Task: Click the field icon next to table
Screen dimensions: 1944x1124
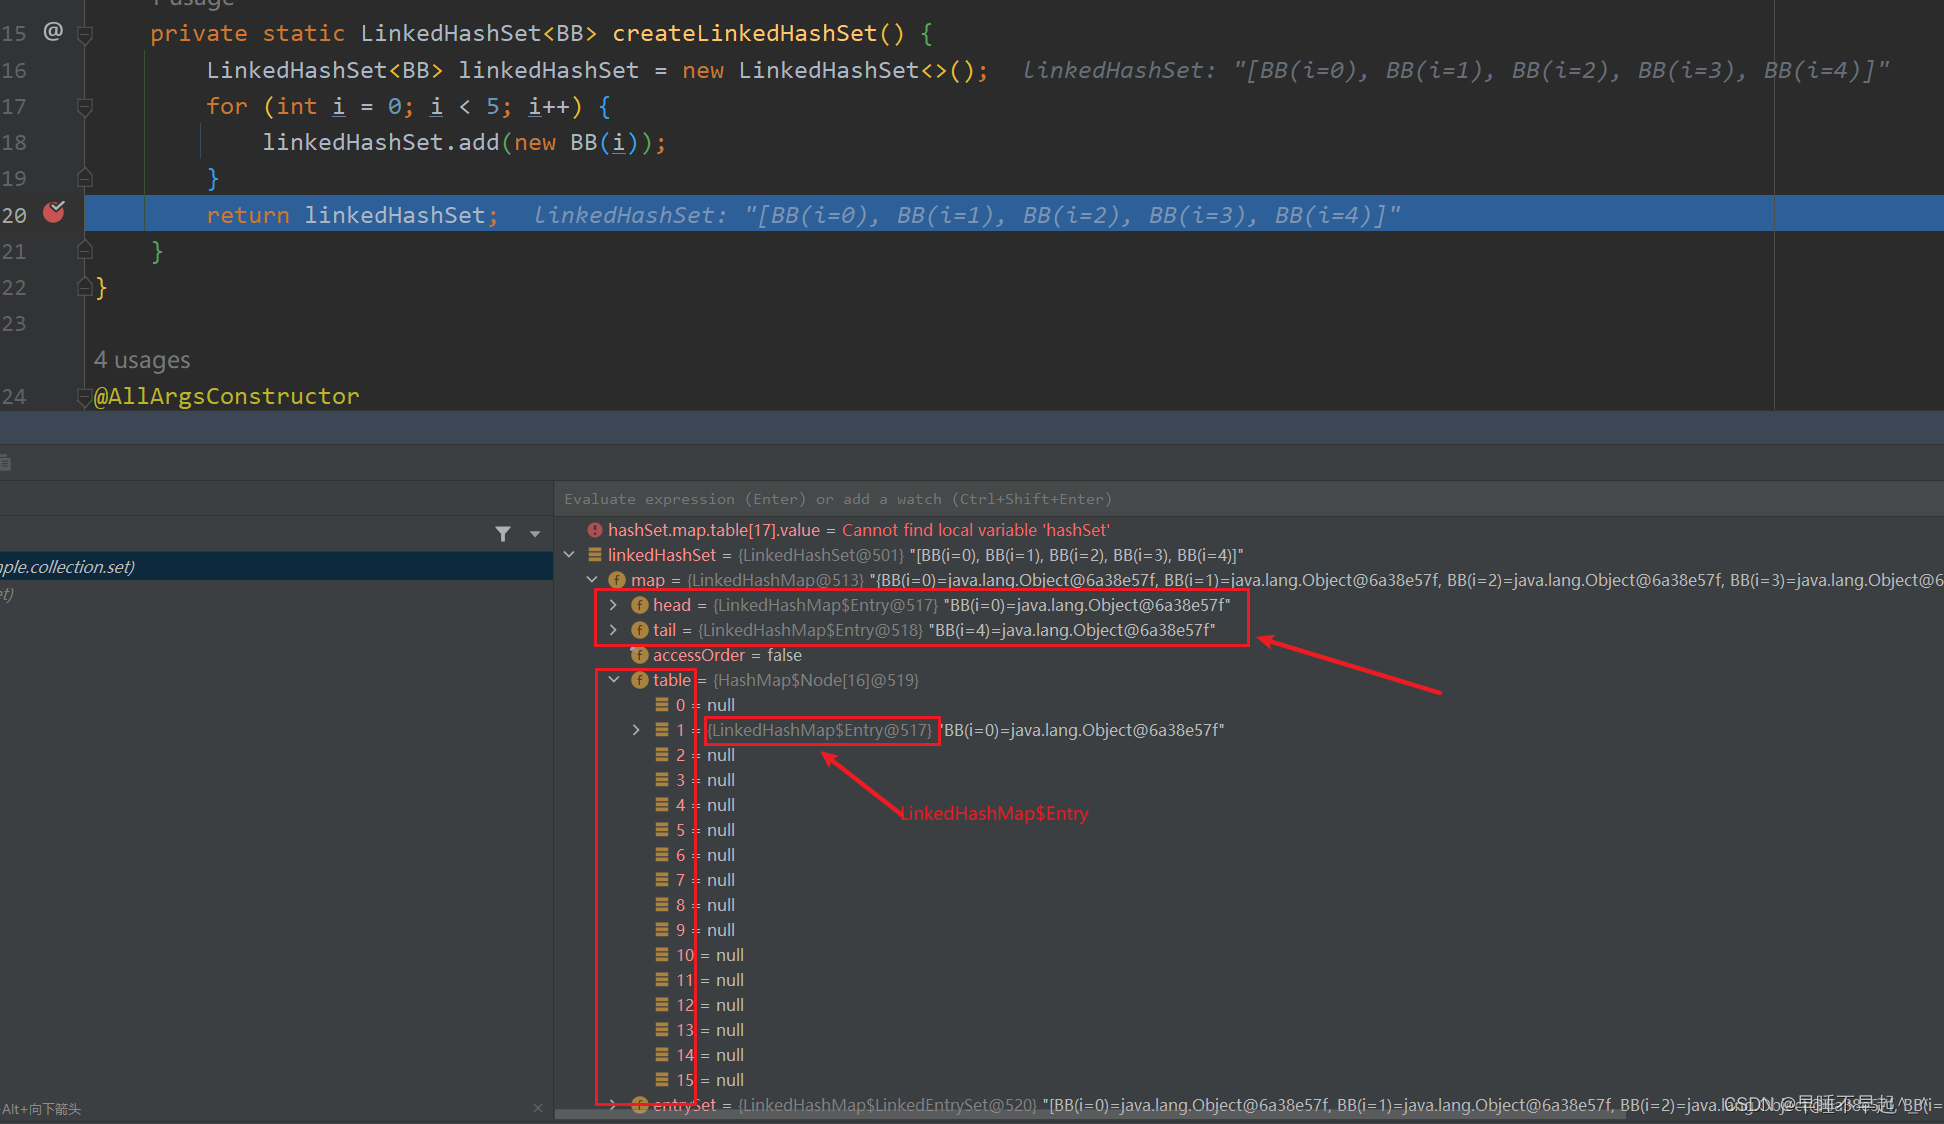Action: coord(640,680)
